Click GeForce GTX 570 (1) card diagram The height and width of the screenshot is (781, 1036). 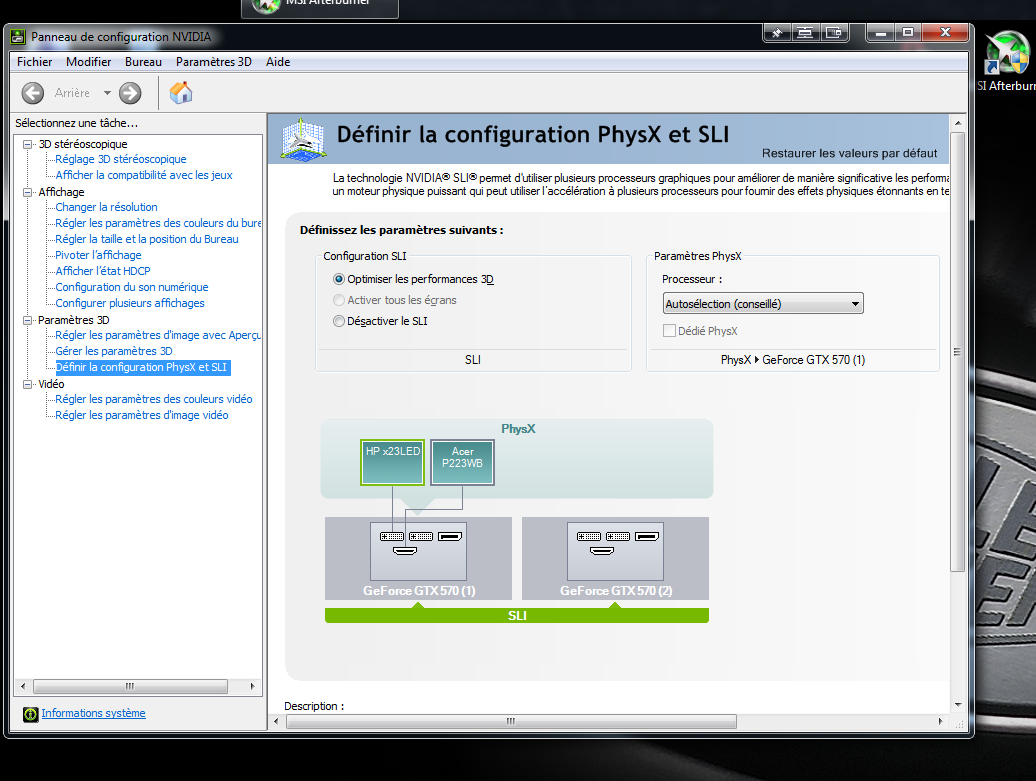418,558
